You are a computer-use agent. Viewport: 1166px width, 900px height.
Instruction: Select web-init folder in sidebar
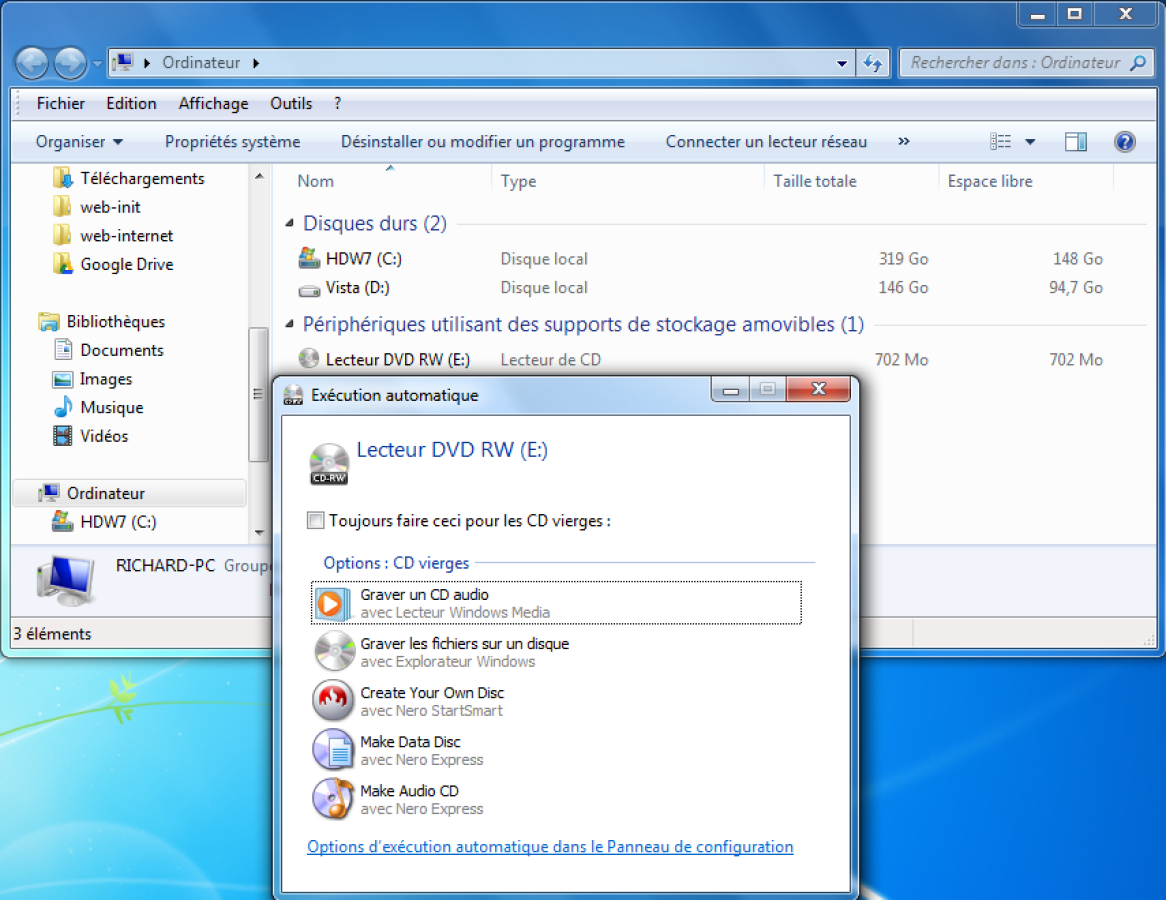coord(97,207)
